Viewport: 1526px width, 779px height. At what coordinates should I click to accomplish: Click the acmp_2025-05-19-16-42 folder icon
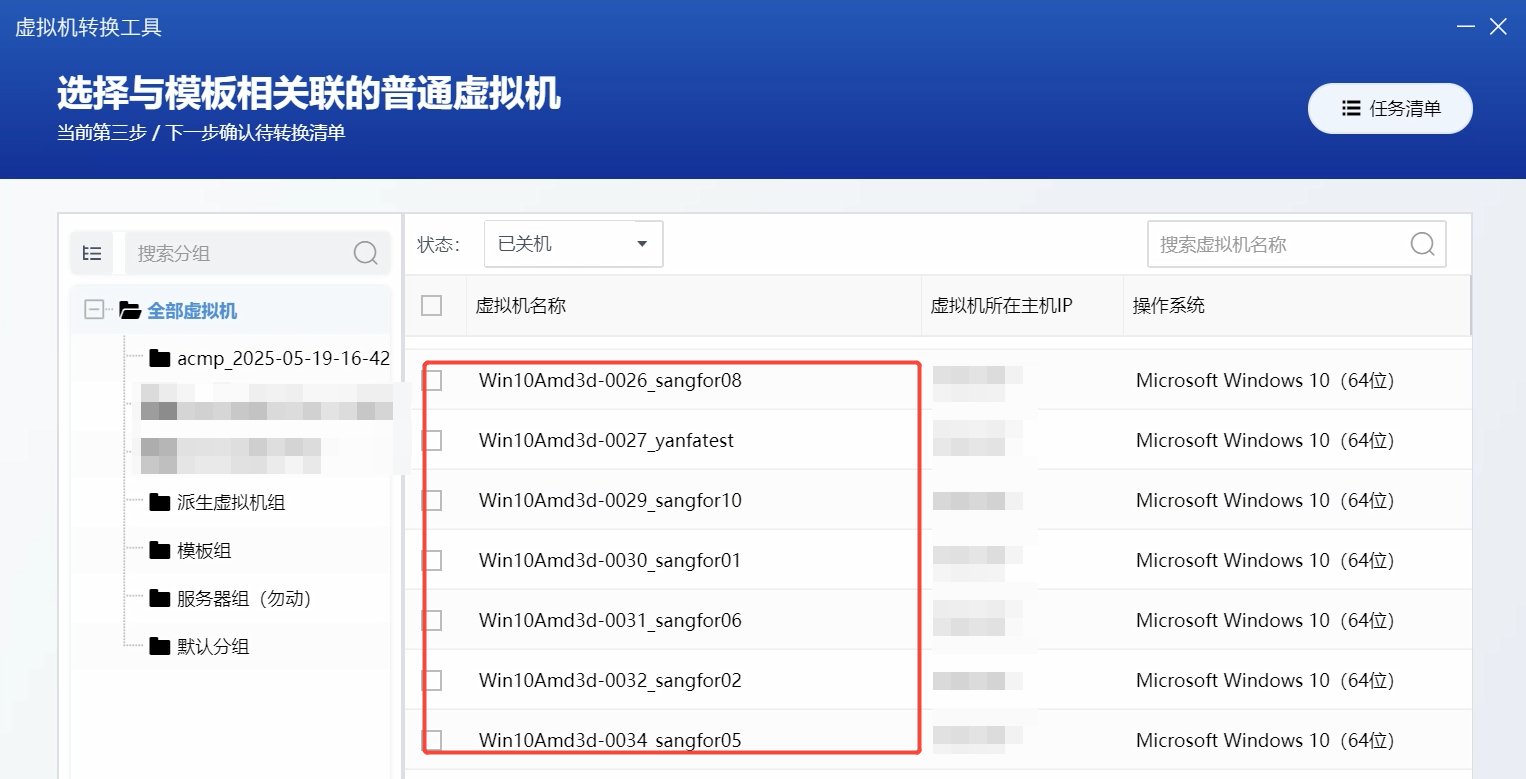pyautogui.click(x=159, y=358)
